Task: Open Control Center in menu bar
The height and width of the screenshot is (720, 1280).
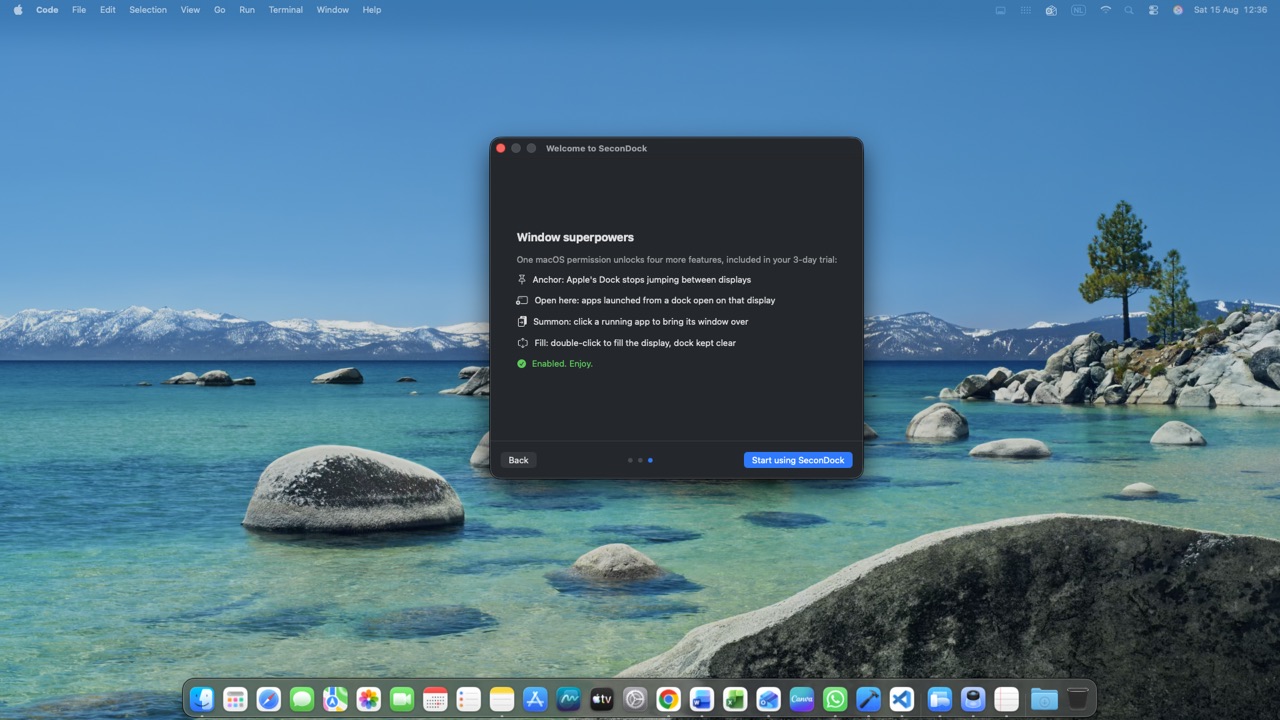Action: [1153, 10]
